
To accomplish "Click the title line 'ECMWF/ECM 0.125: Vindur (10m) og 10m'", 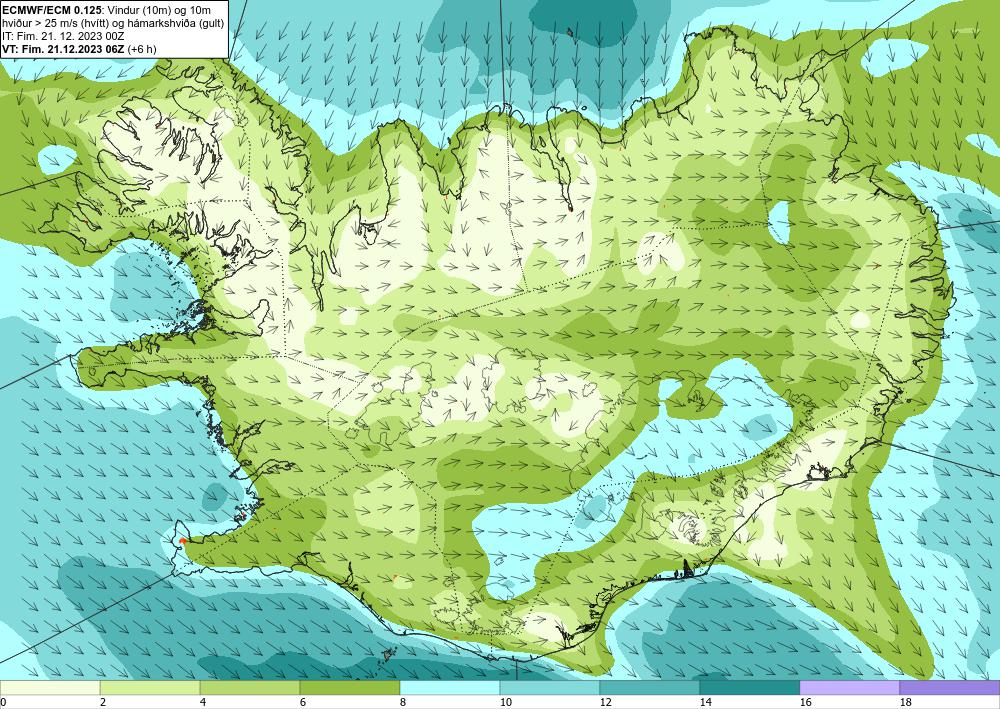I will click(107, 10).
